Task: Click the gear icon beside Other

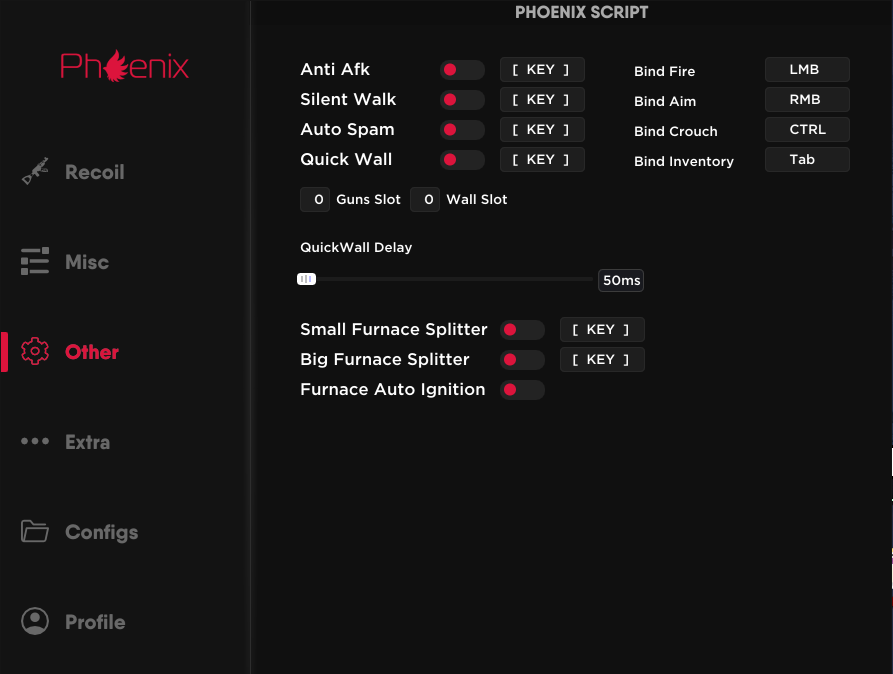Action: (x=35, y=352)
